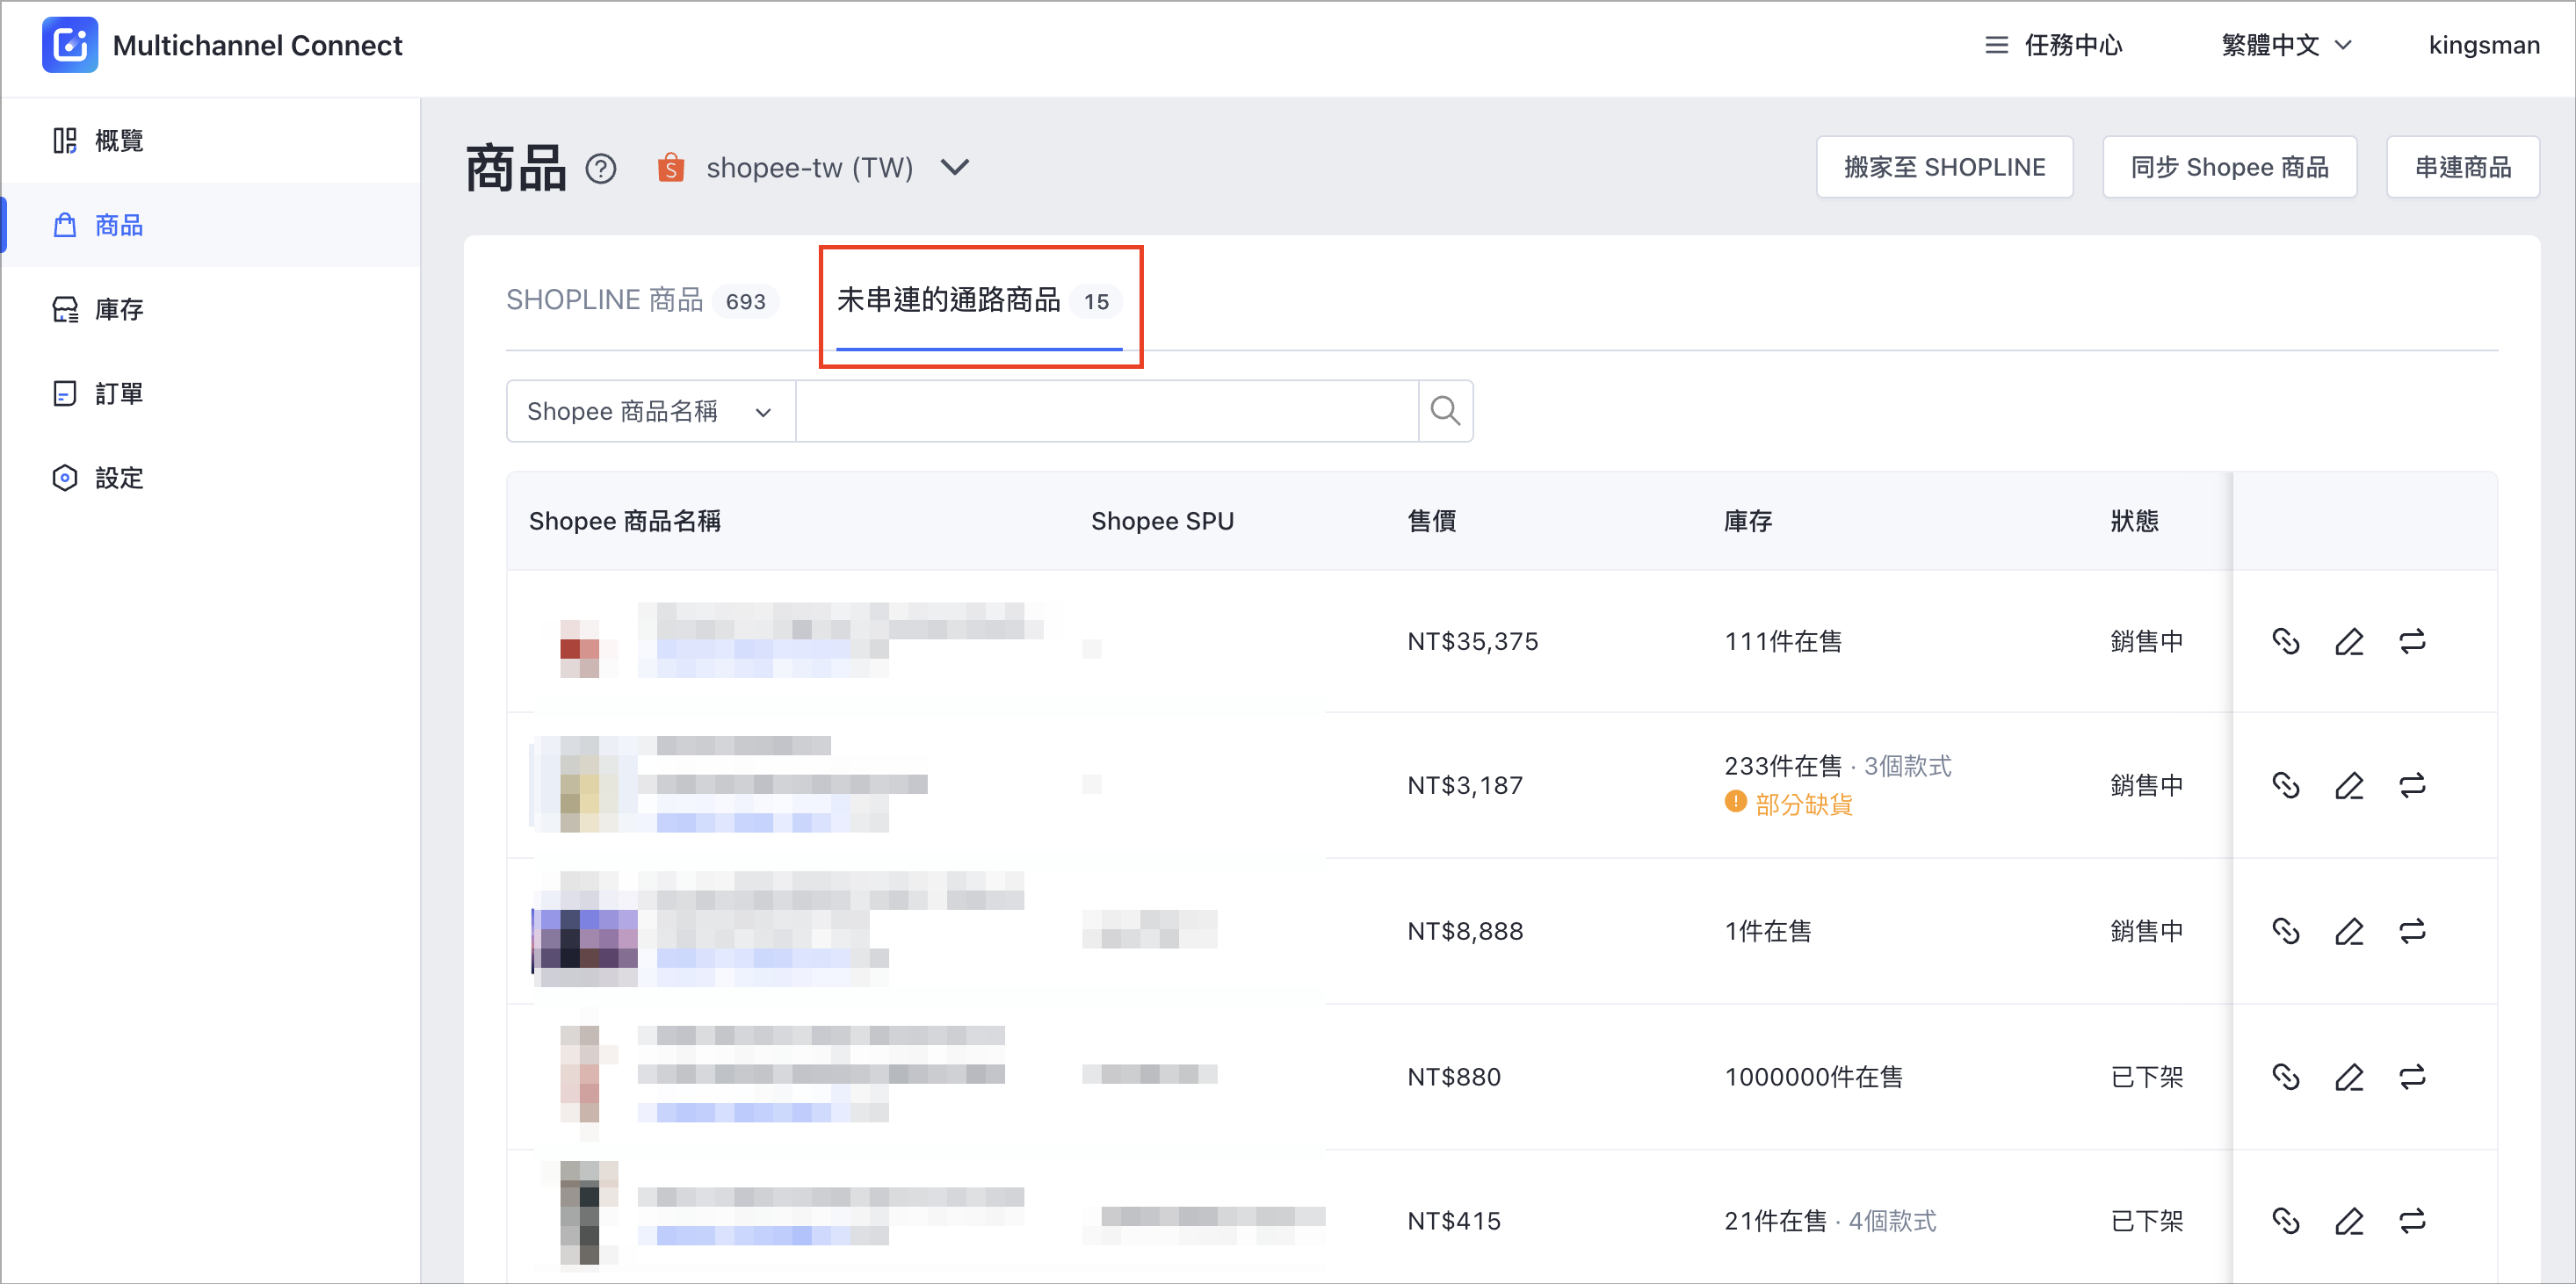
Task: Click the 狀態 column header
Action: (x=2134, y=521)
